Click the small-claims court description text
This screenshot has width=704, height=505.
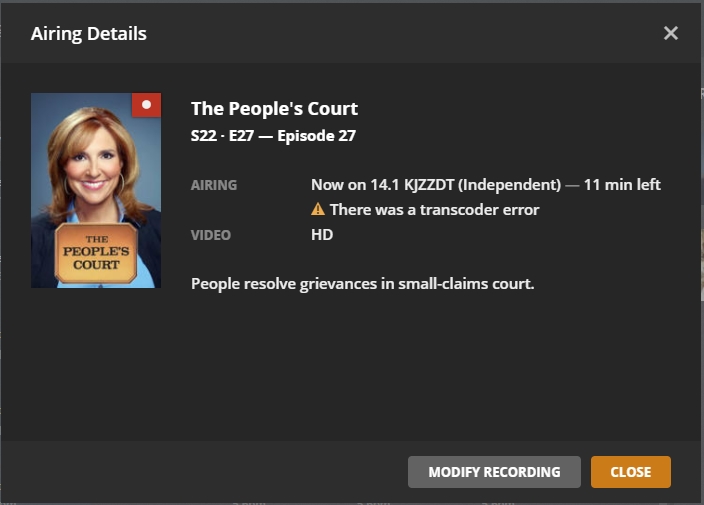362,284
